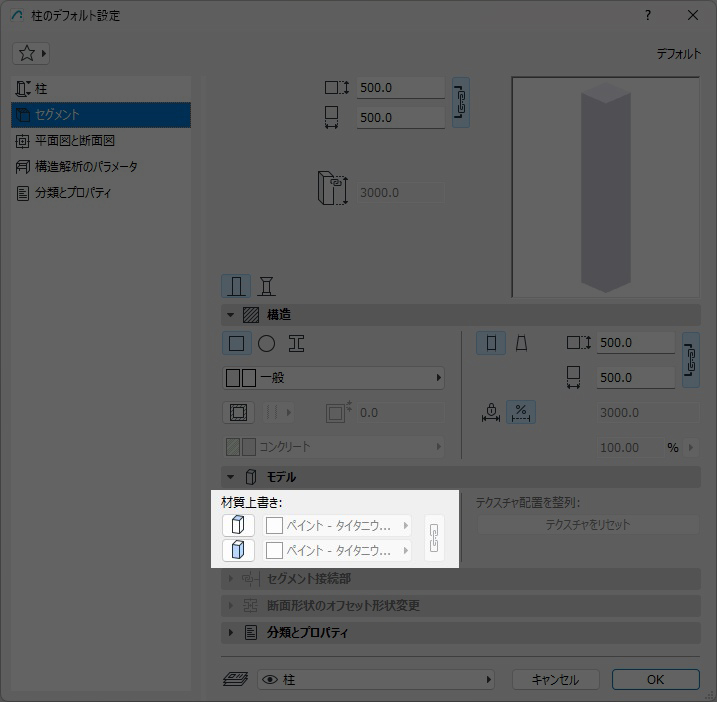Select the complex profile I-beam icon
The image size is (717, 702).
point(296,344)
